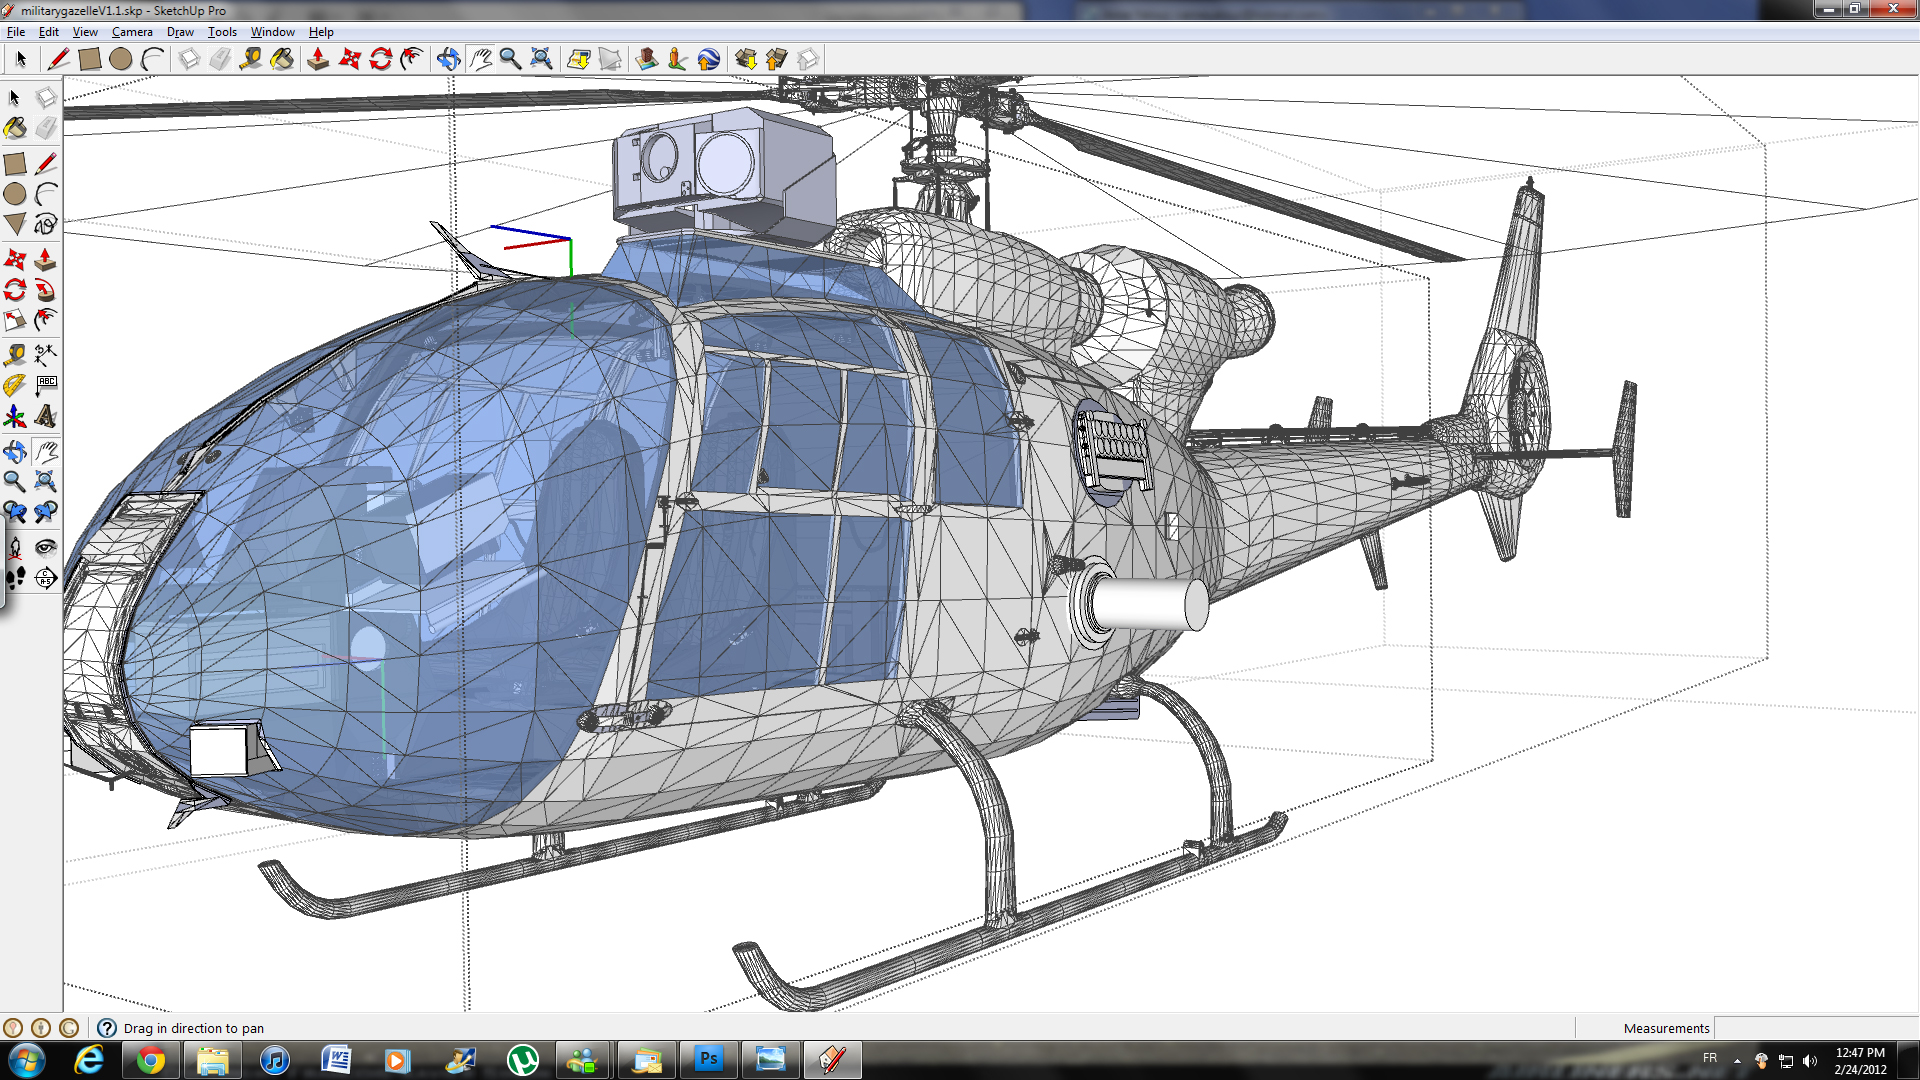The width and height of the screenshot is (1920, 1080).
Task: Toggle Terrain display in the toolbar
Action: point(610,59)
